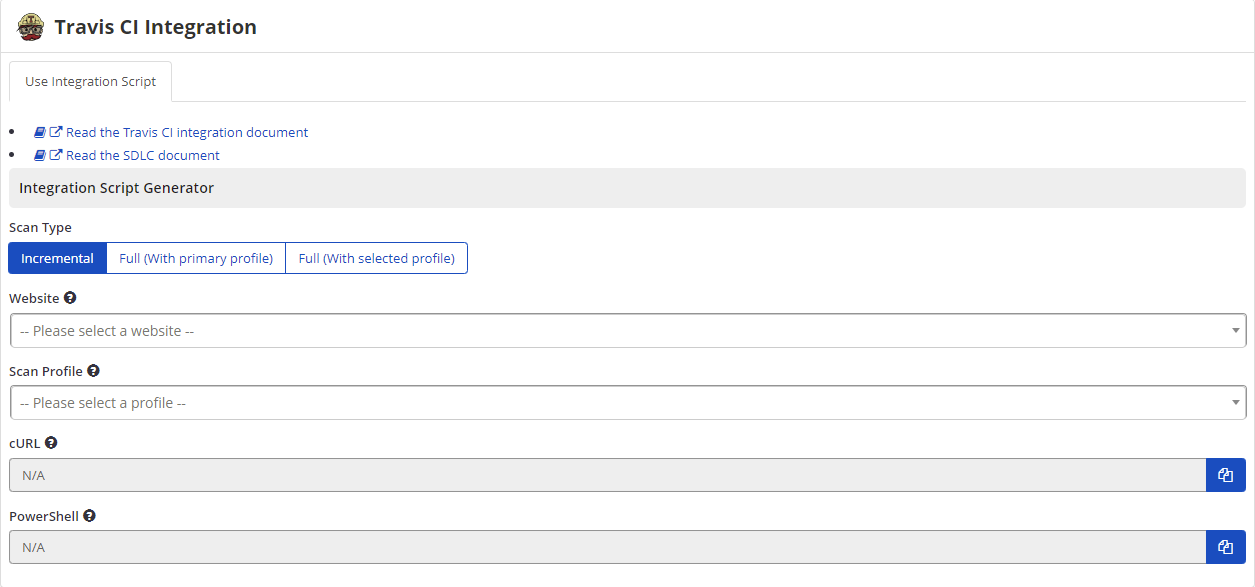The width and height of the screenshot is (1255, 587).
Task: Select Full (With primary profile) scan type
Action: click(196, 257)
